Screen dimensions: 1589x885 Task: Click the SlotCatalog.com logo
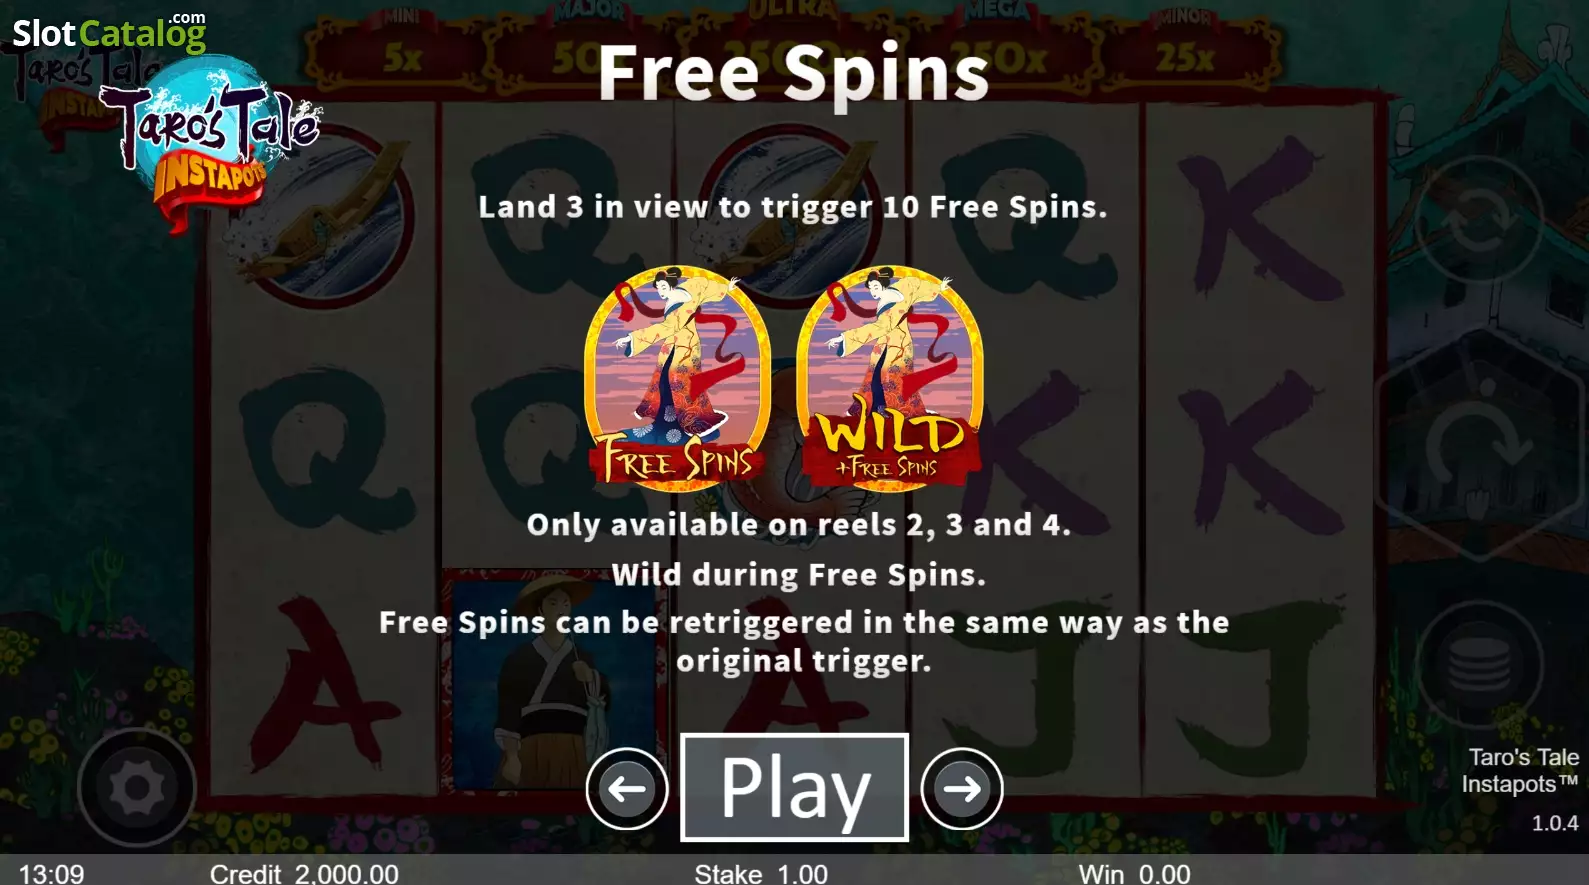click(x=109, y=32)
